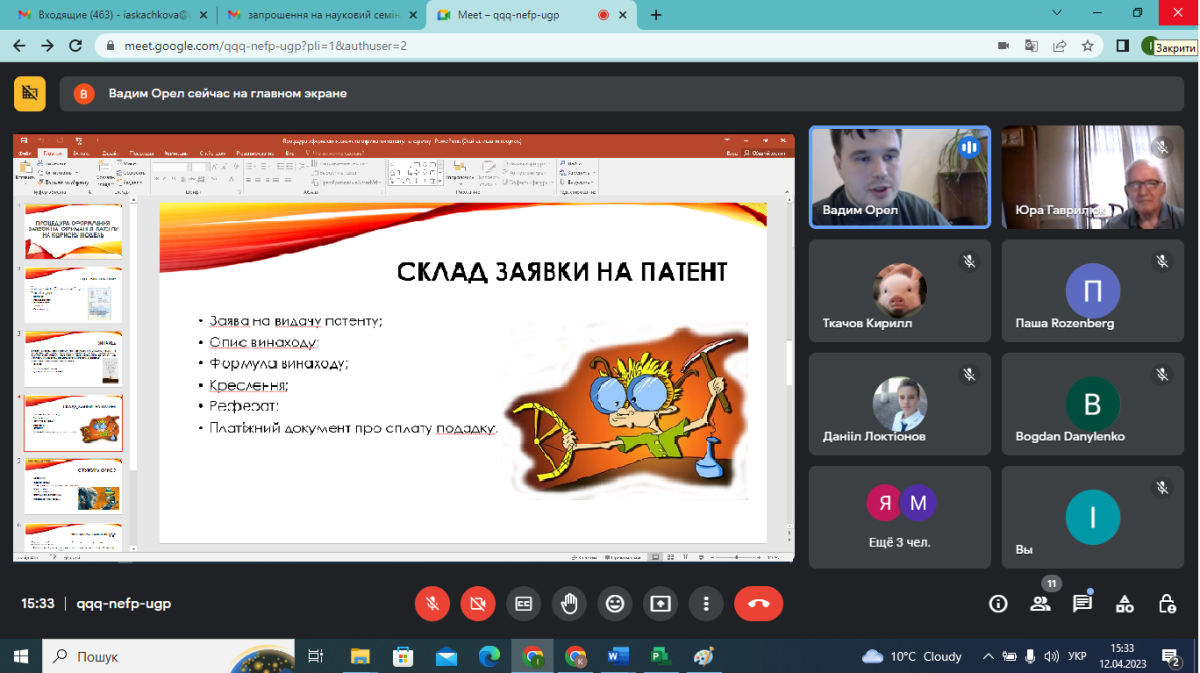Image resolution: width=1200 pixels, height=673 pixels.
Task: Expand hidden system tray icons
Action: point(988,657)
